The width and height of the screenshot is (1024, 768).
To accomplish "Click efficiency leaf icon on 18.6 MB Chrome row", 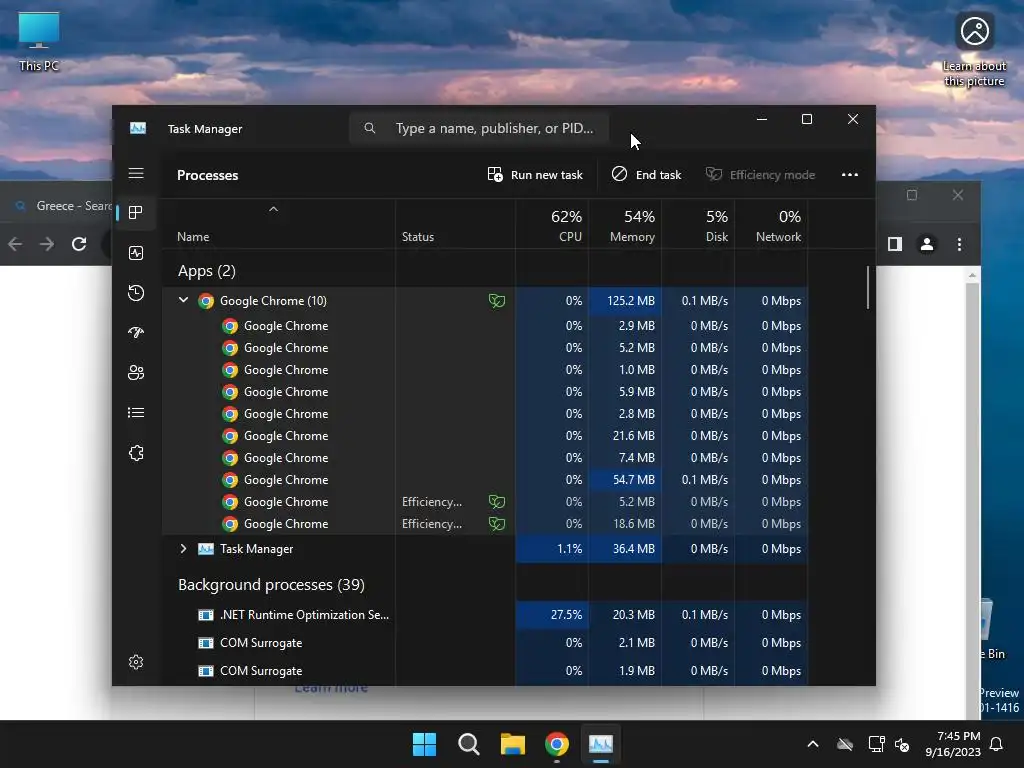I will 497,524.
